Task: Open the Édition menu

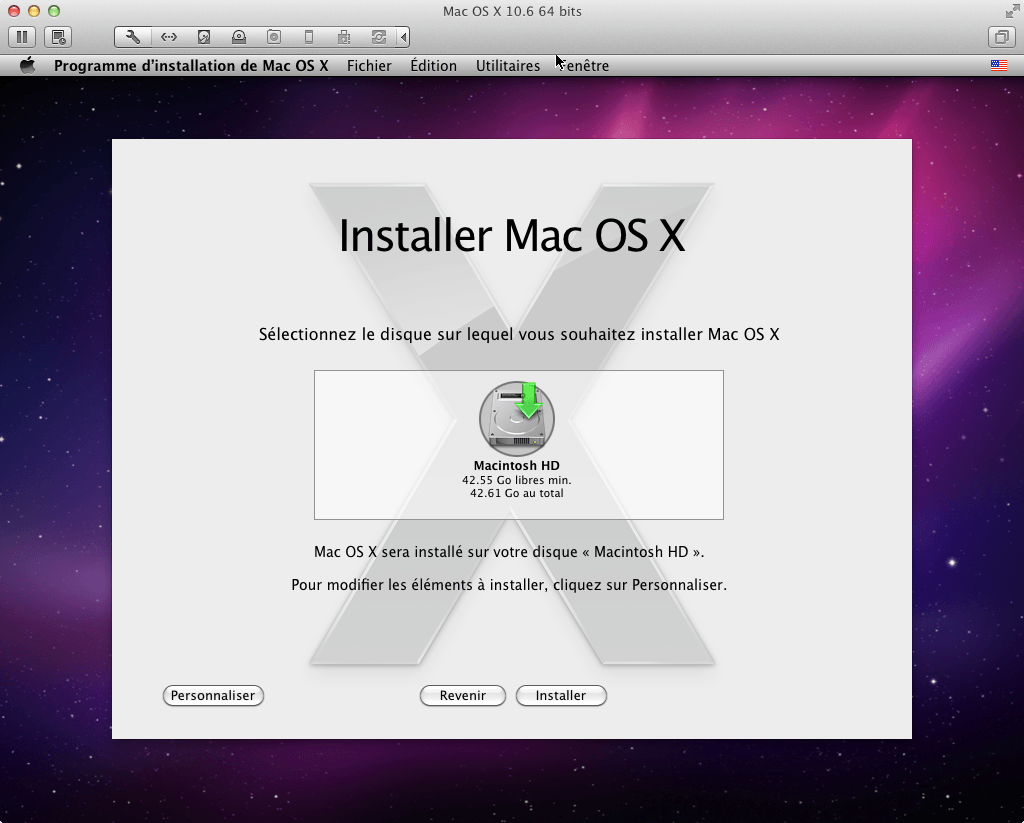Action: click(433, 66)
